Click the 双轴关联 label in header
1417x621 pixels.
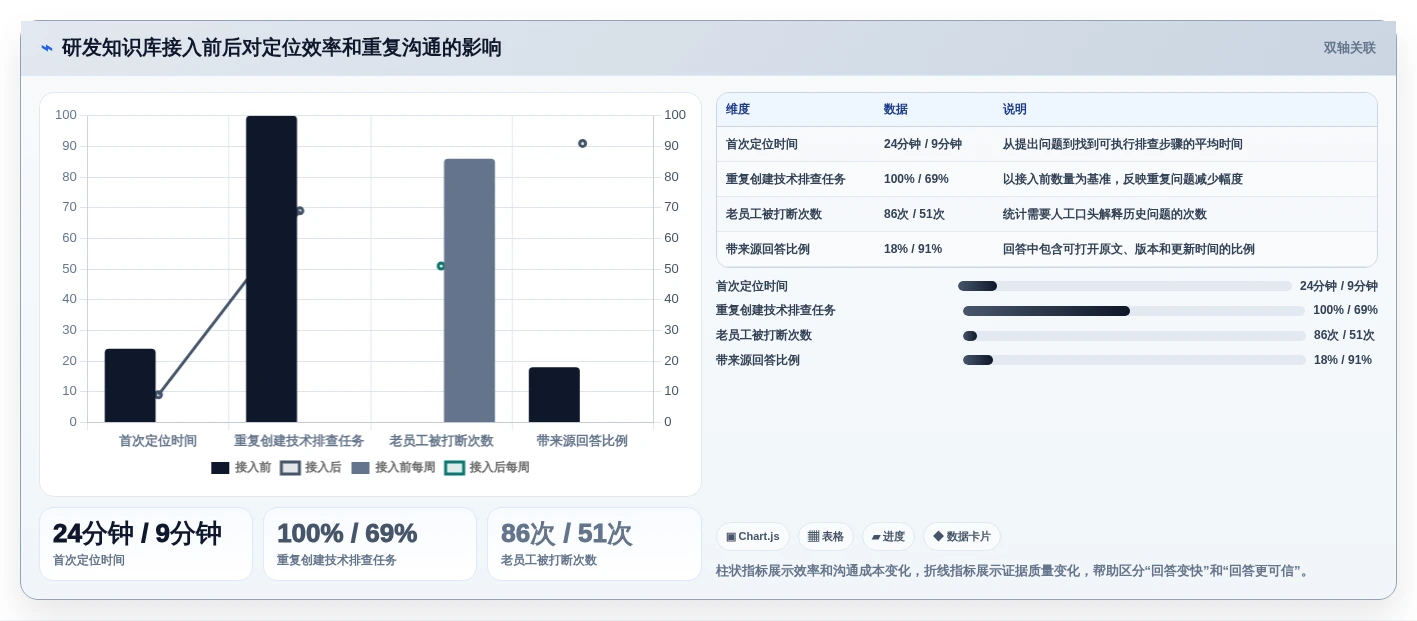(x=1350, y=48)
